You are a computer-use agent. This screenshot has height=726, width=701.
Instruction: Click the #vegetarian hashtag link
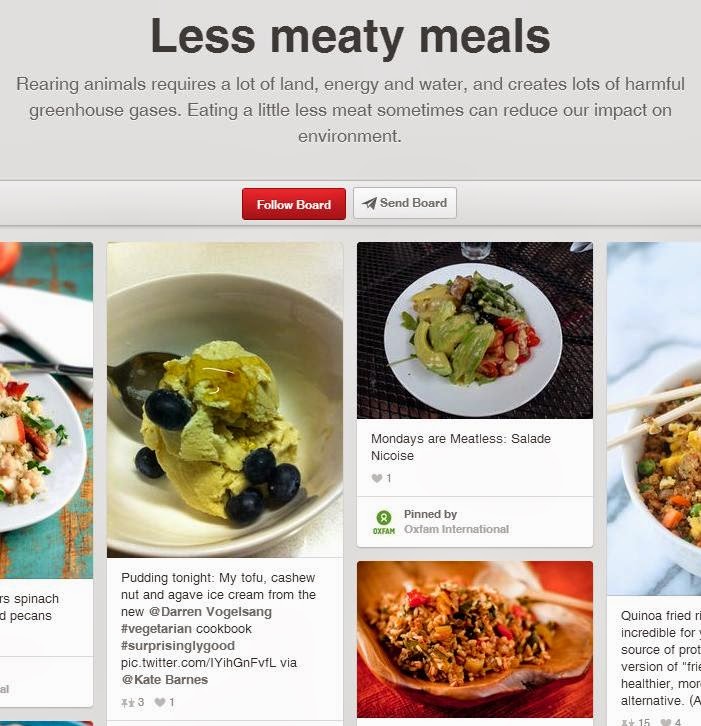pos(156,629)
